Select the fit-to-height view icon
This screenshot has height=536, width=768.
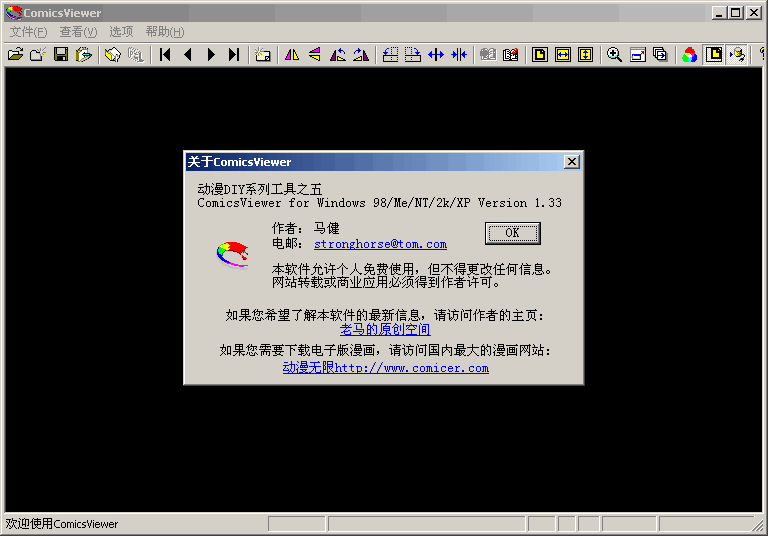pyautogui.click(x=586, y=55)
